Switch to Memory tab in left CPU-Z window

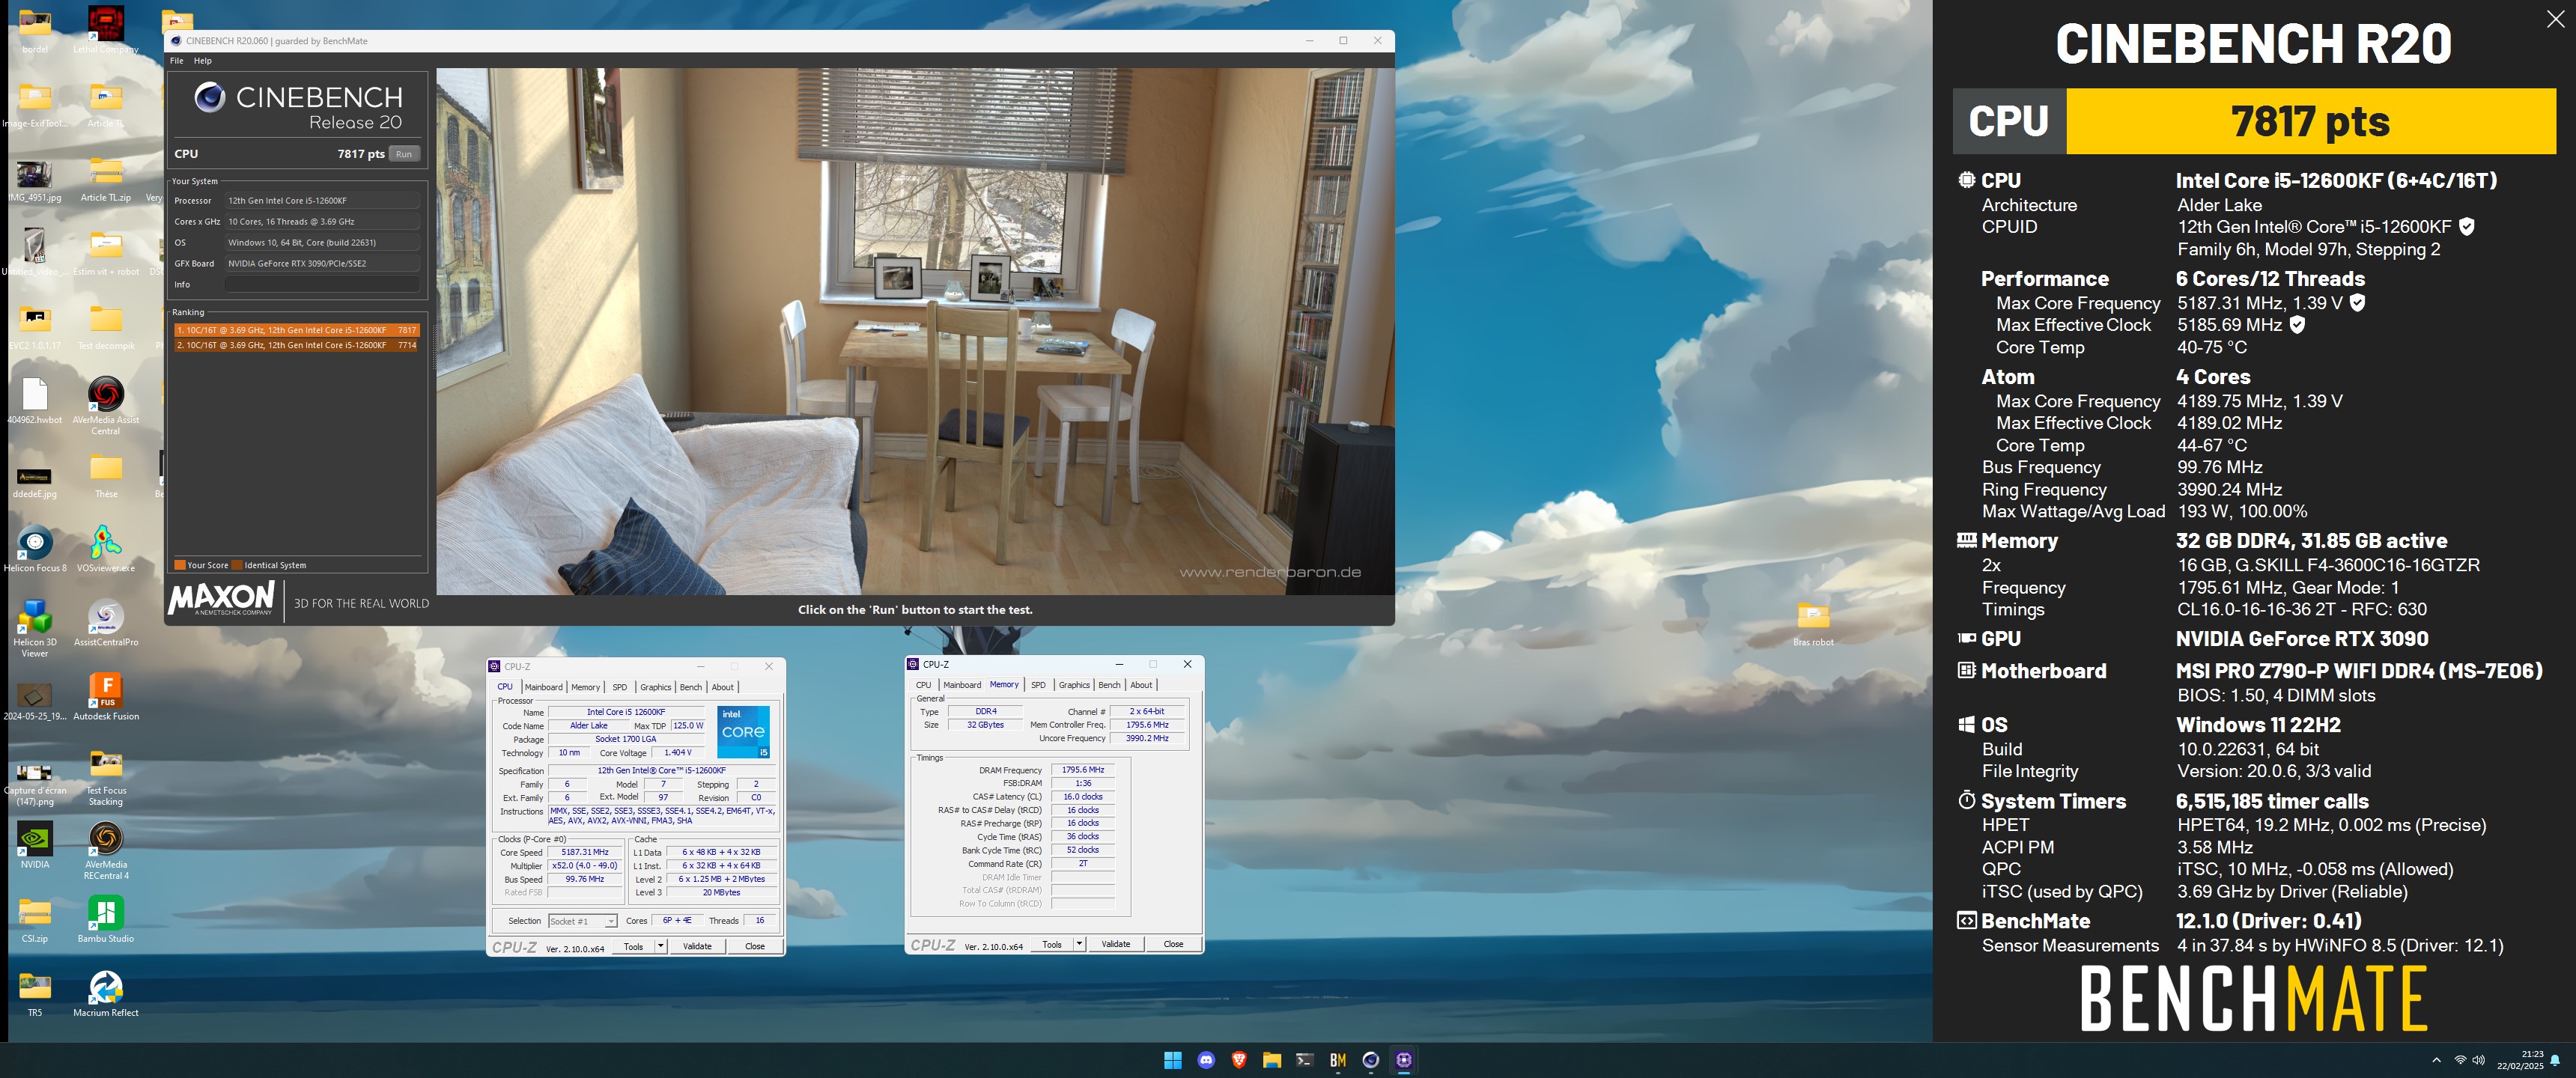click(x=586, y=687)
